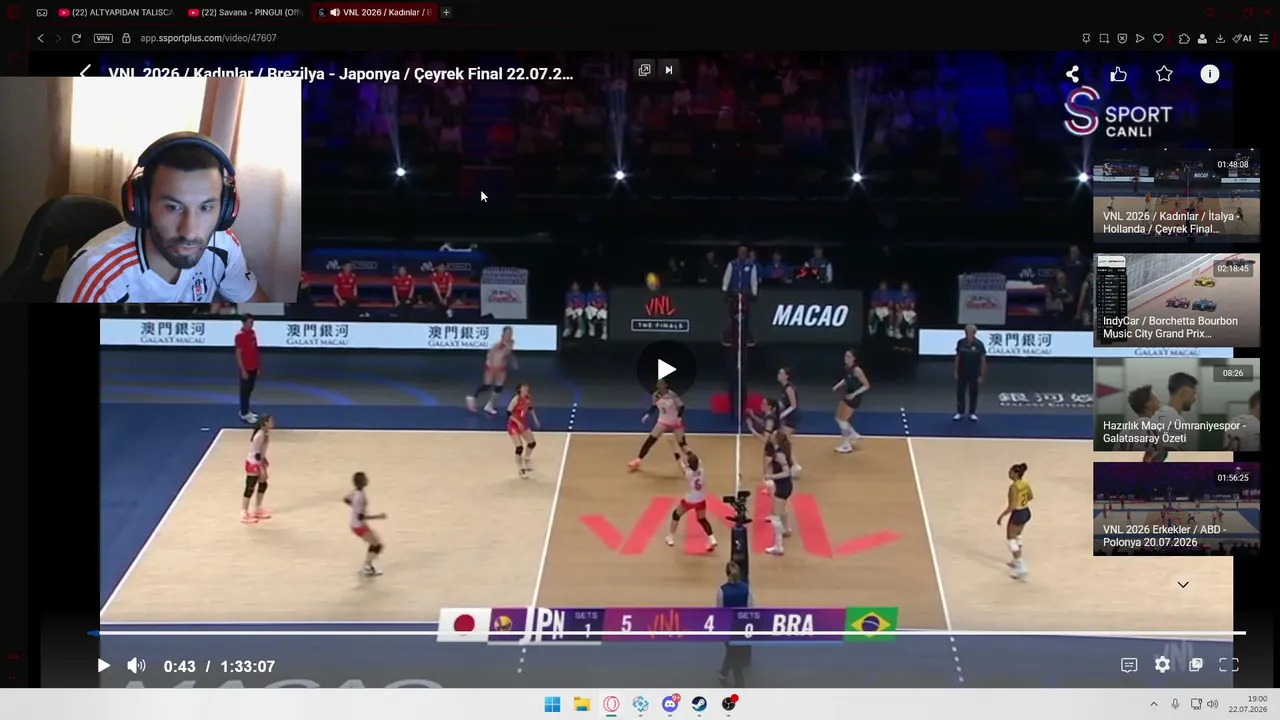Open the VNL 2026 Erkekler ABD - Polonya video
This screenshot has width=1280, height=720.
pos(1176,509)
